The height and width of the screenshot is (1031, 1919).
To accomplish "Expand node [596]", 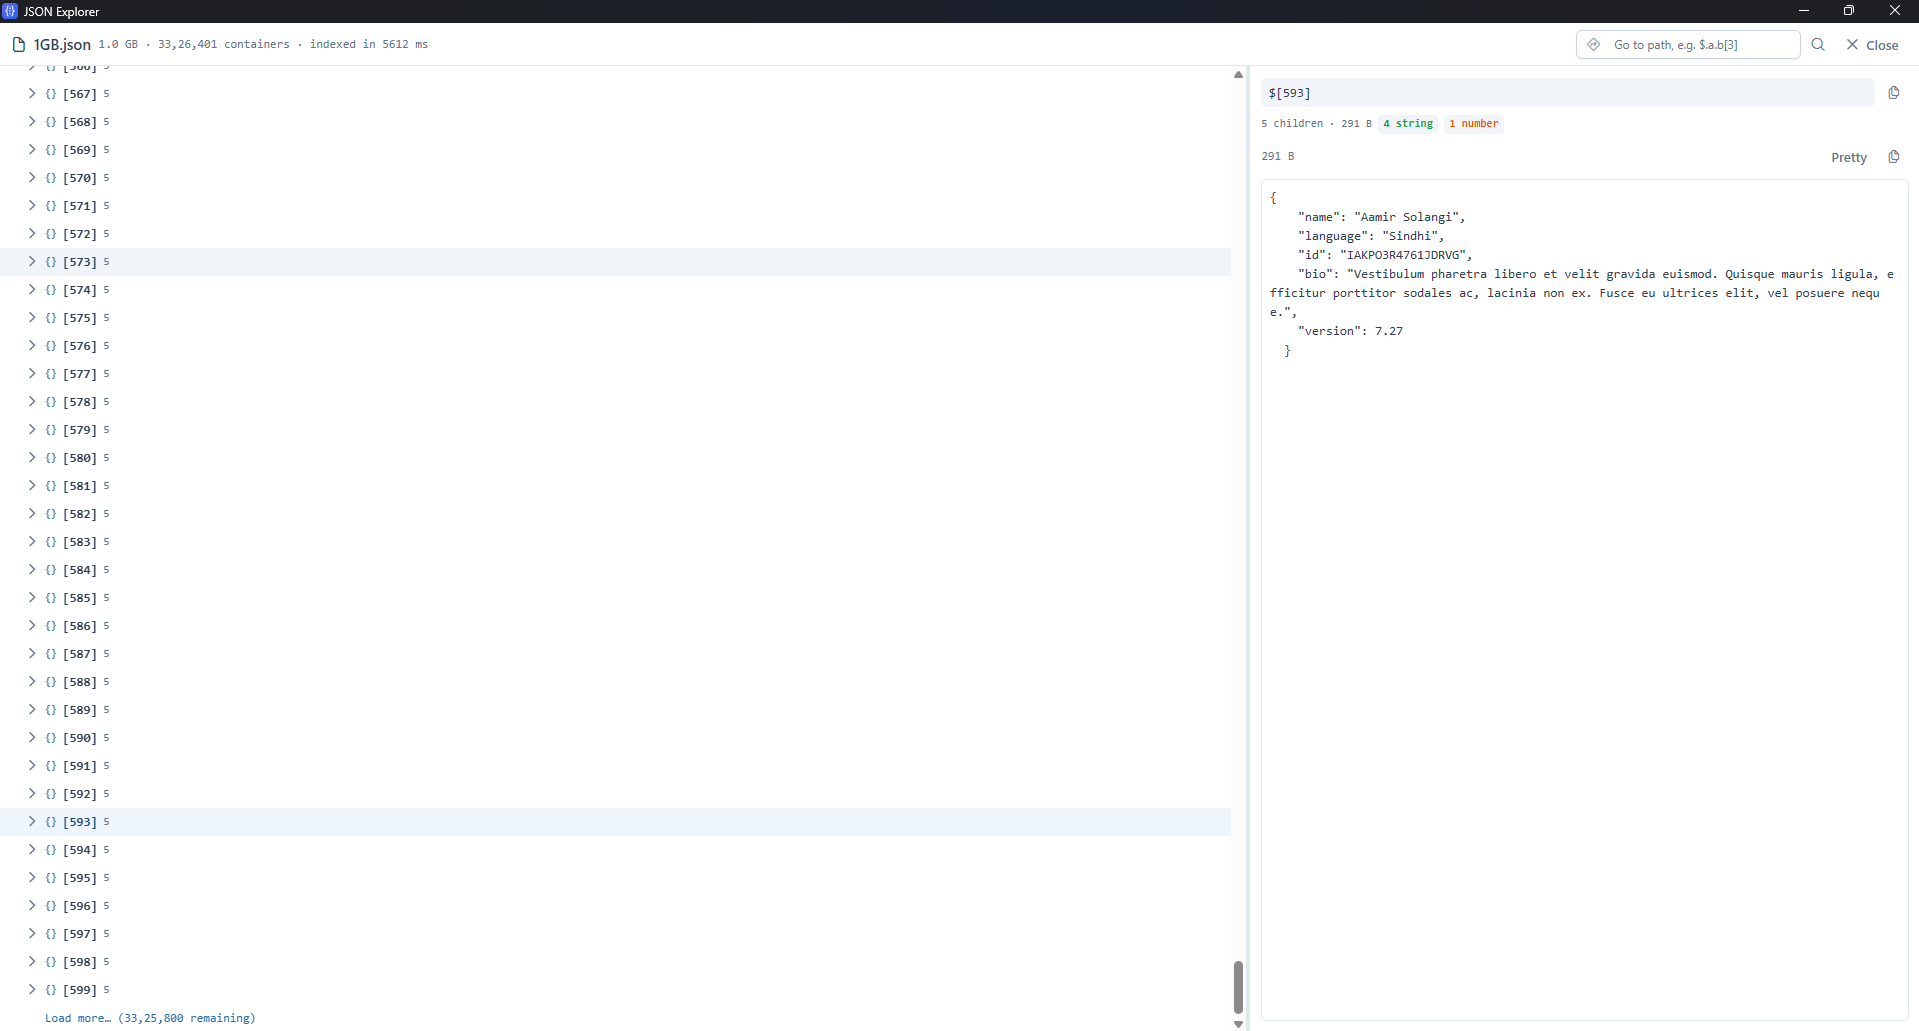I will (x=32, y=905).
